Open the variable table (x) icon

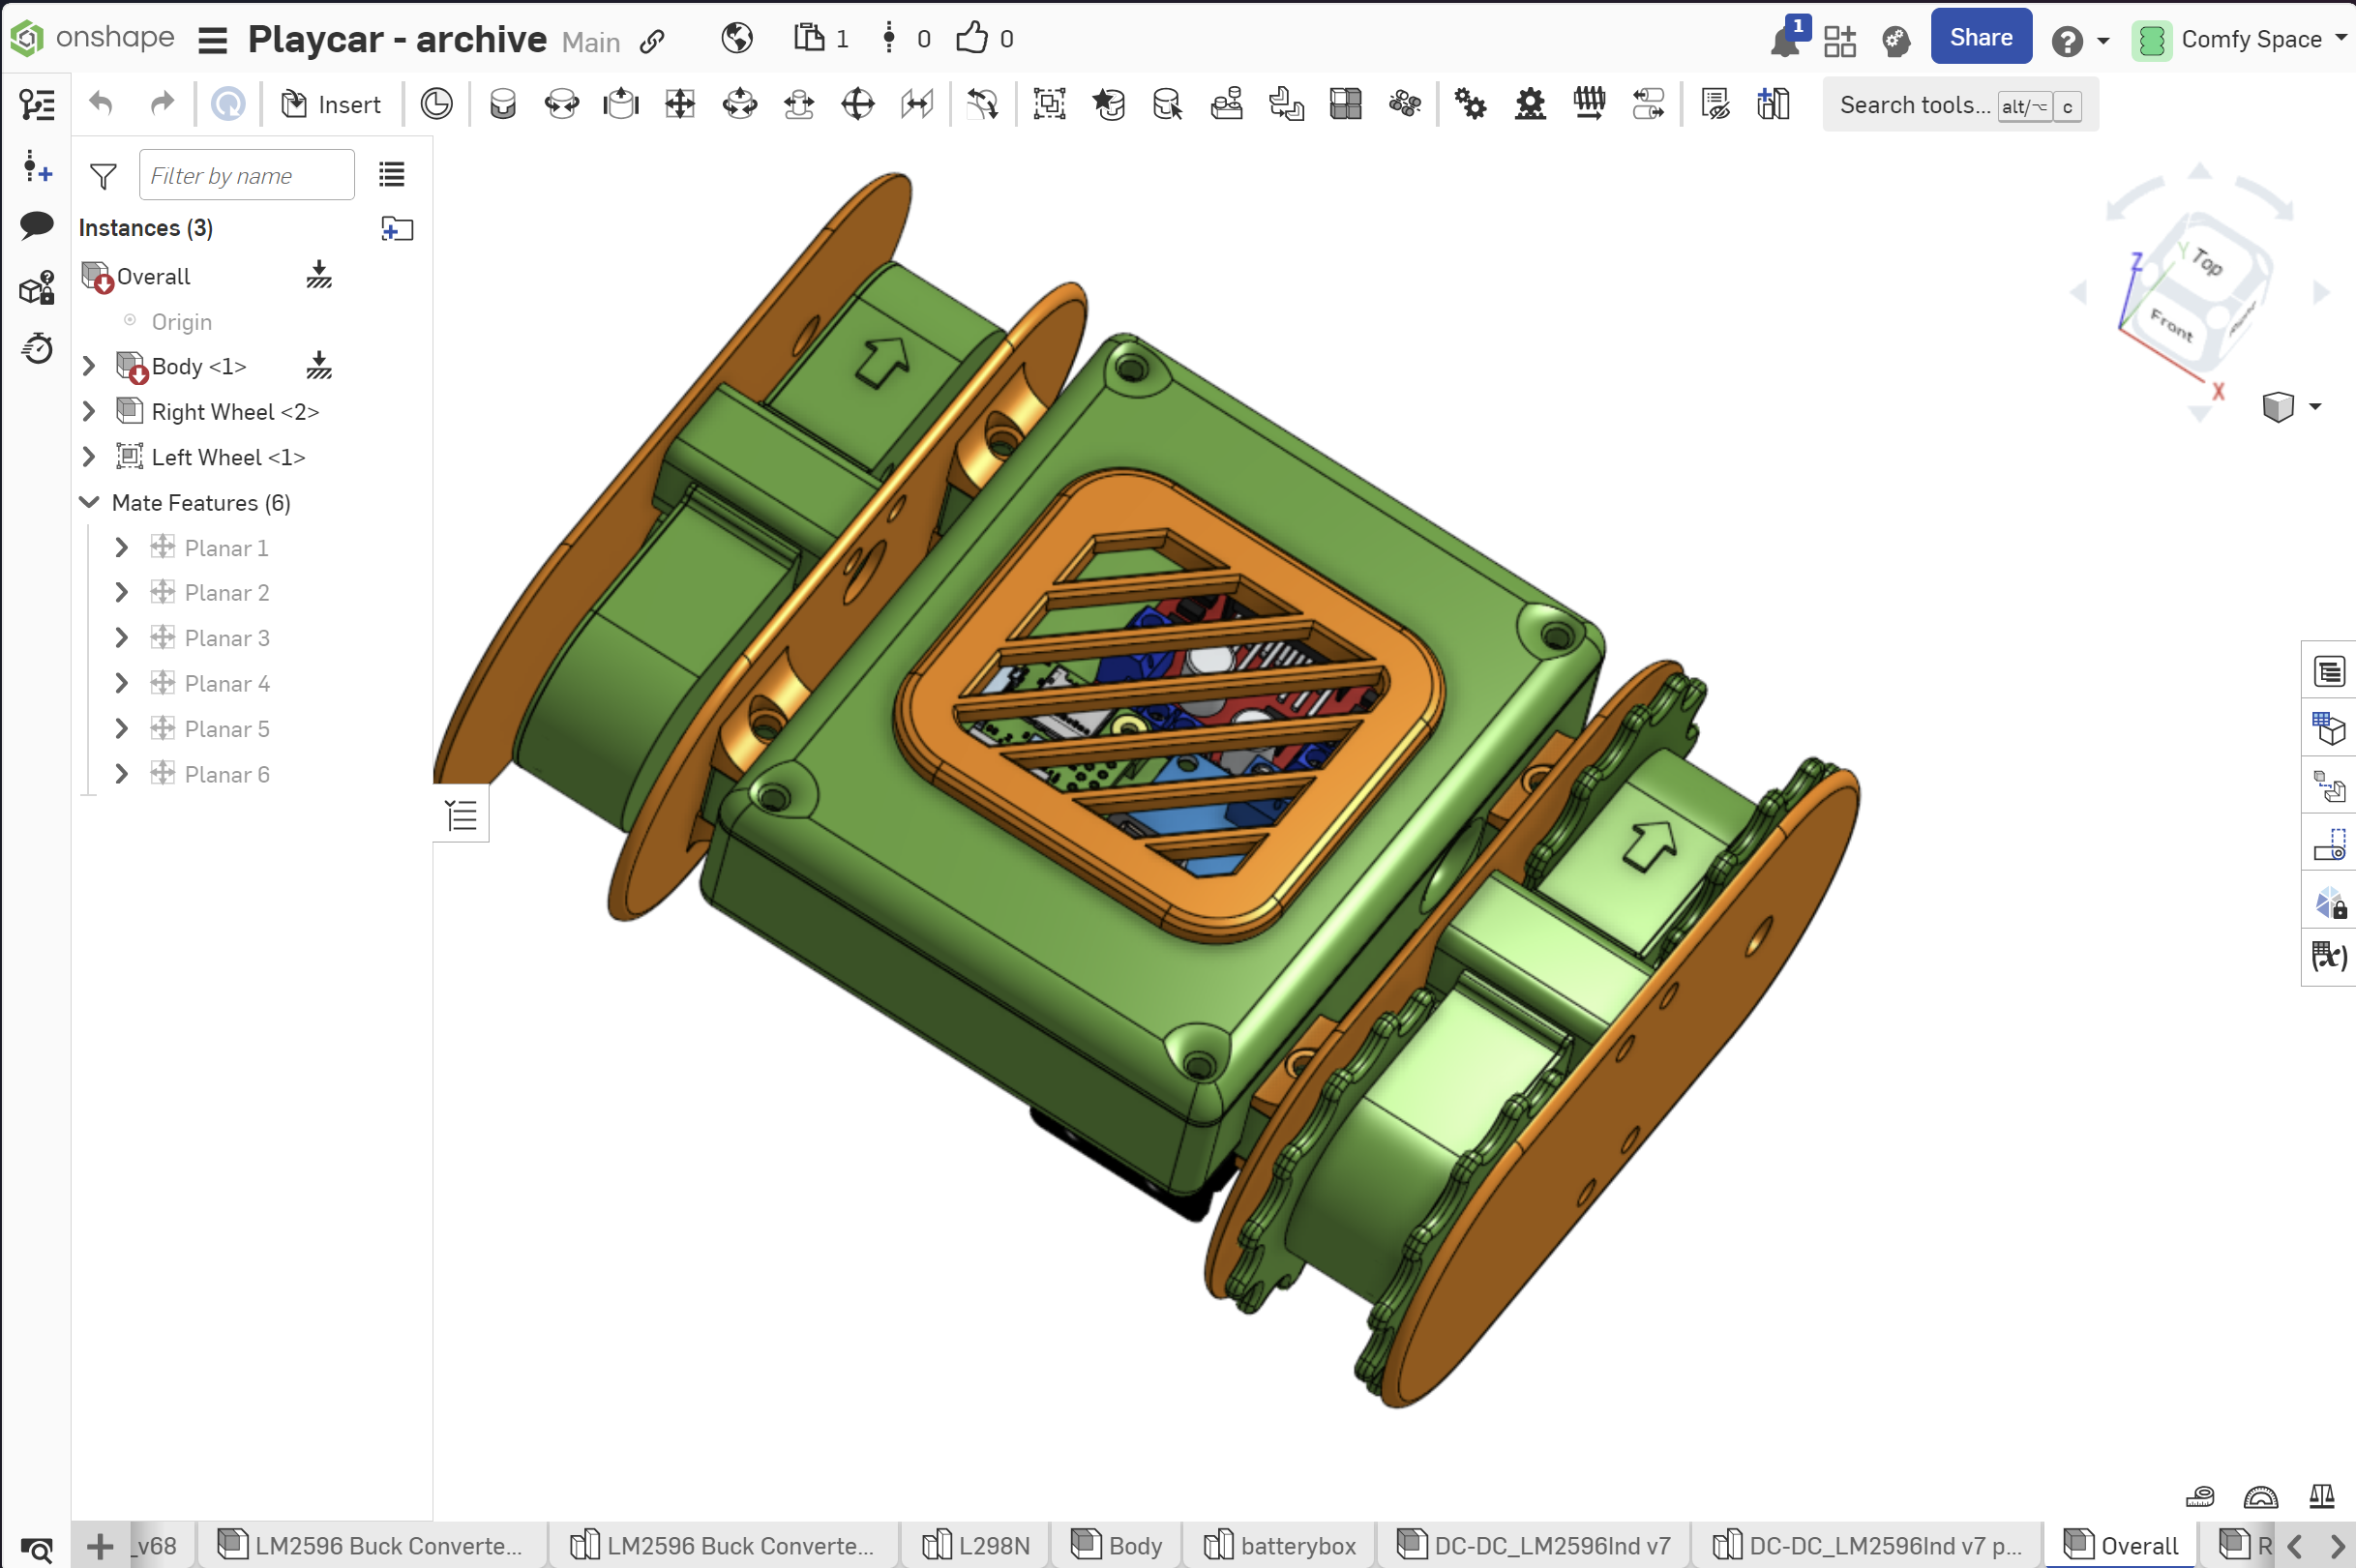pos(2329,957)
